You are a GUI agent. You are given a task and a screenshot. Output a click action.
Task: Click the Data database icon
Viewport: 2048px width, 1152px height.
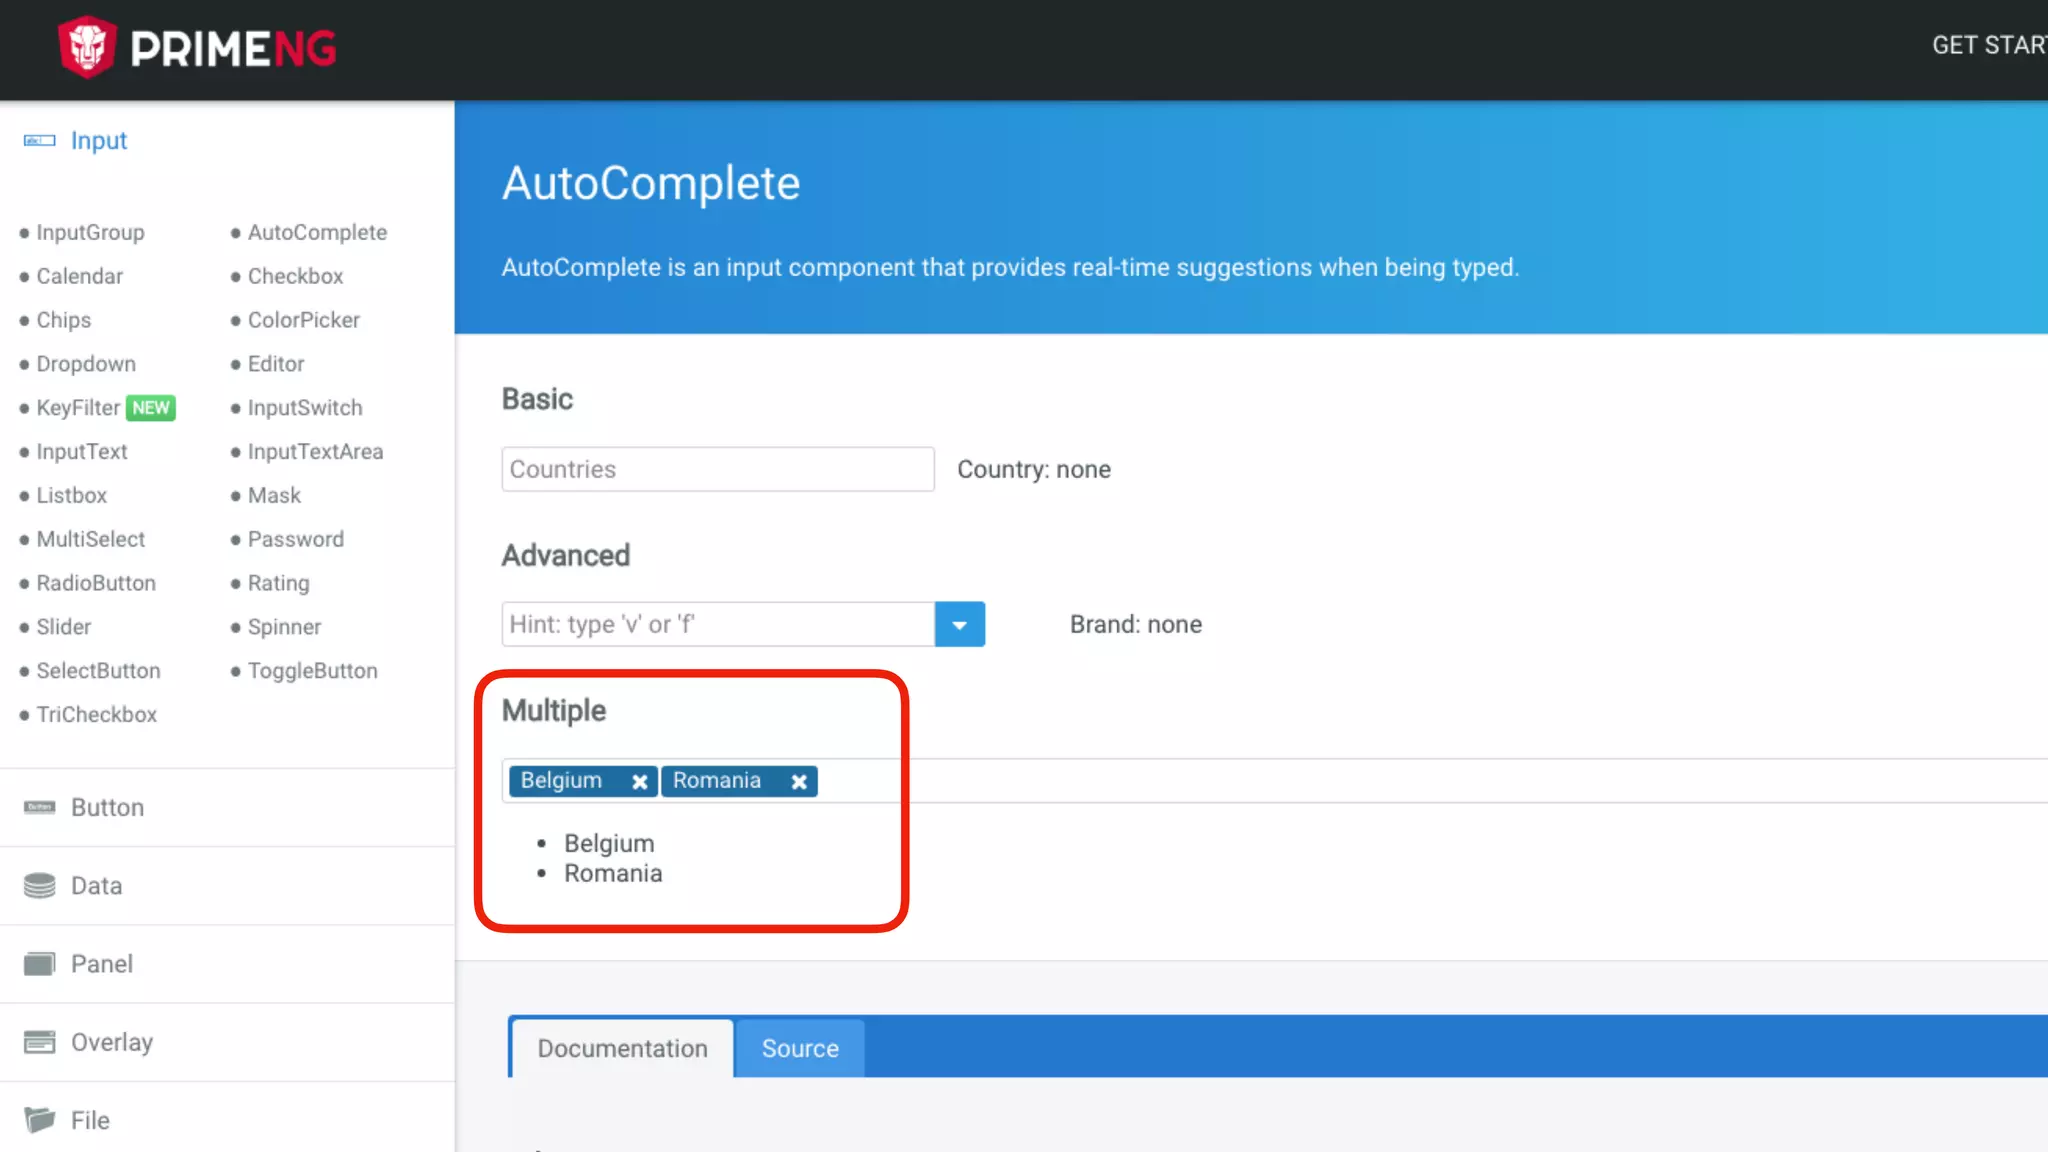[39, 886]
